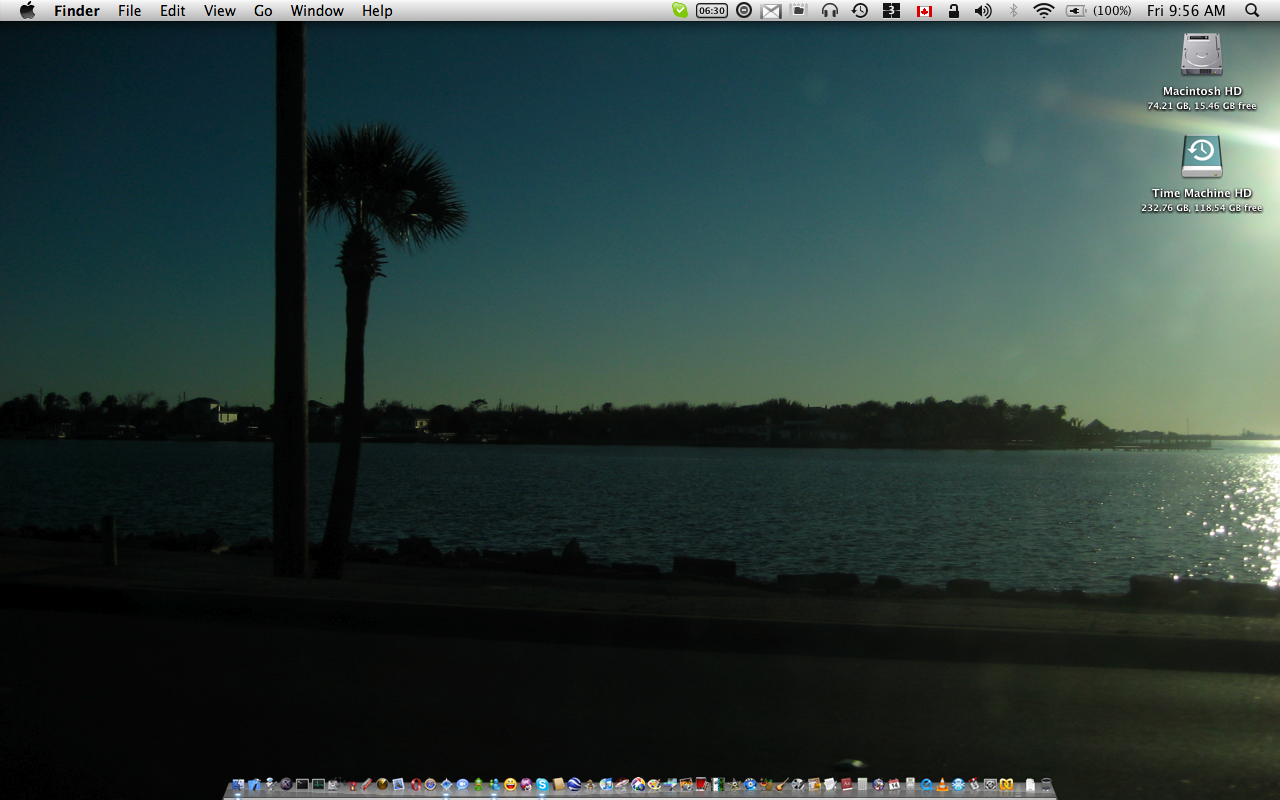Viewport: 1280px width, 800px height.
Task: Launch Opera browser from the Dock
Action: (415, 785)
